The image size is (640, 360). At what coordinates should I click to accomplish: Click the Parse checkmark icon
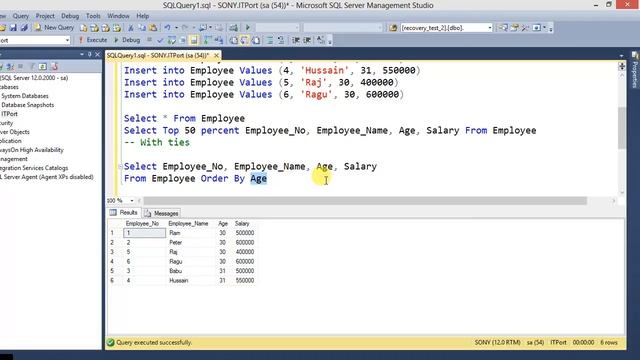[160, 40]
